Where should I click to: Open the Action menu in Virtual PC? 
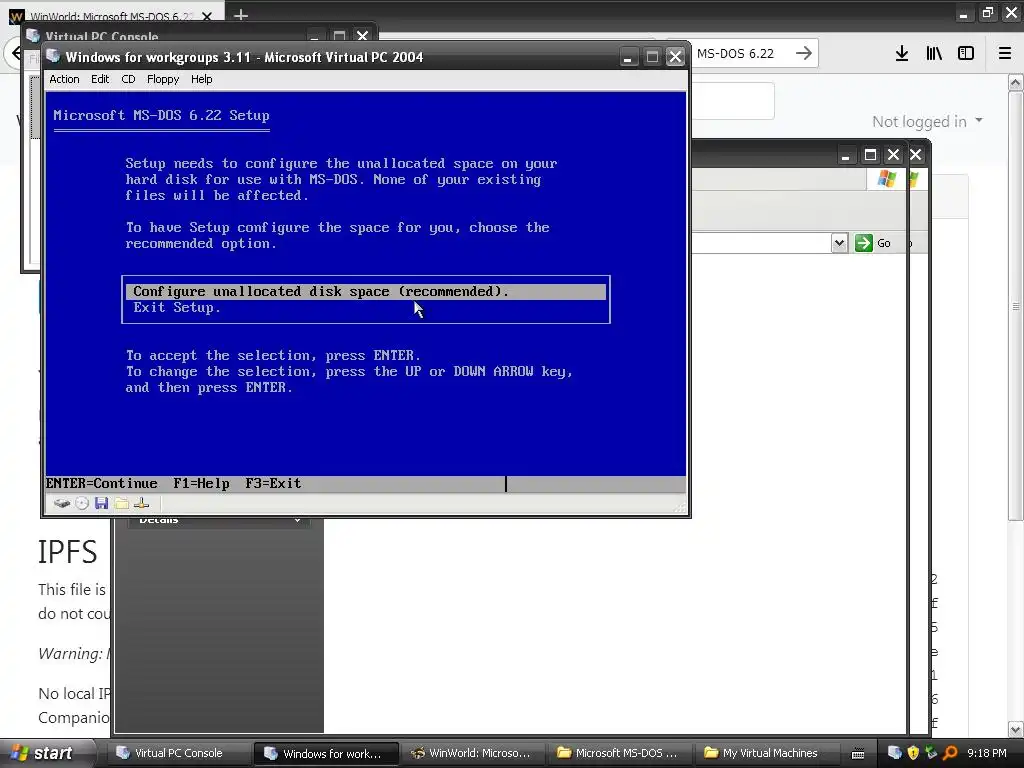coord(64,79)
